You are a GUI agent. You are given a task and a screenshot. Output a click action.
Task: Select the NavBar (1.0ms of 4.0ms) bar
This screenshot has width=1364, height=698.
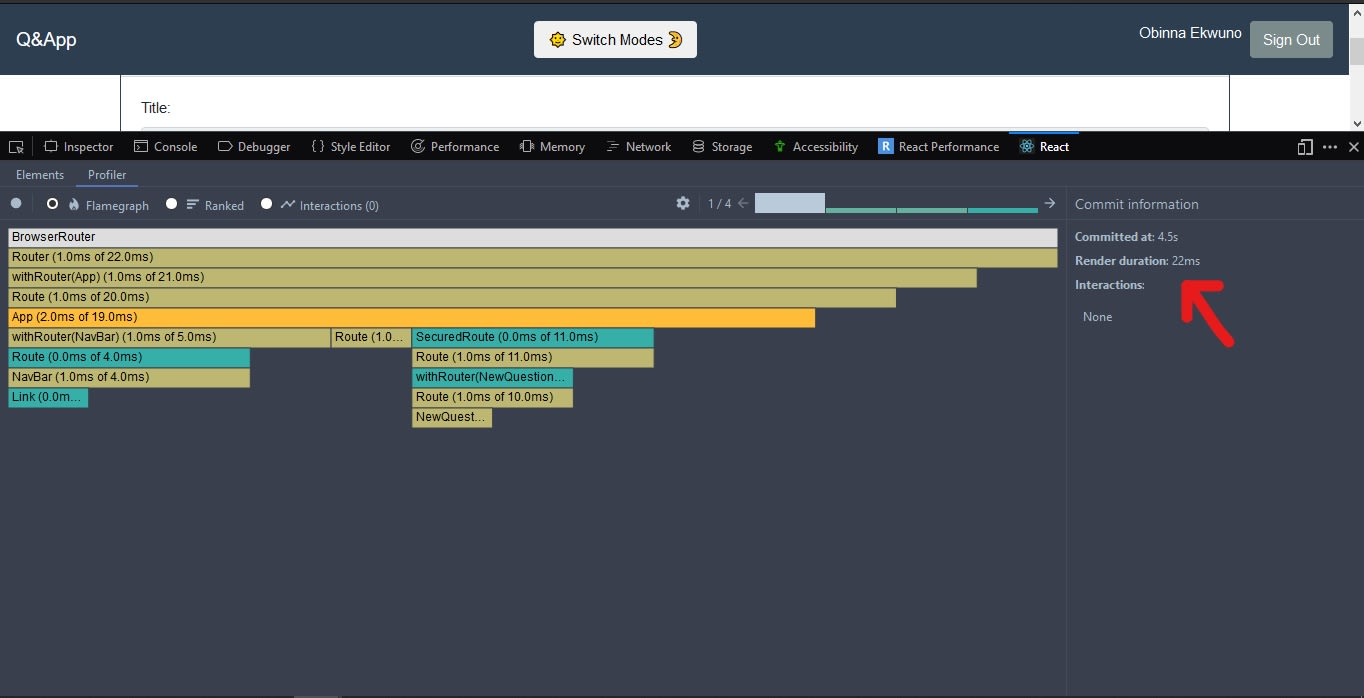pyautogui.click(x=129, y=377)
